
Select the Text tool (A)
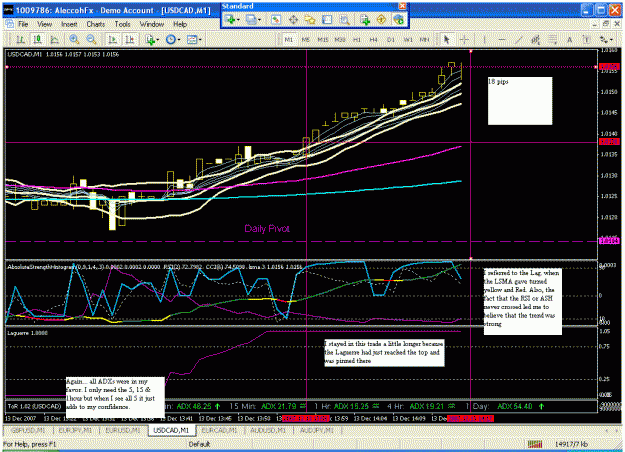tap(569, 39)
